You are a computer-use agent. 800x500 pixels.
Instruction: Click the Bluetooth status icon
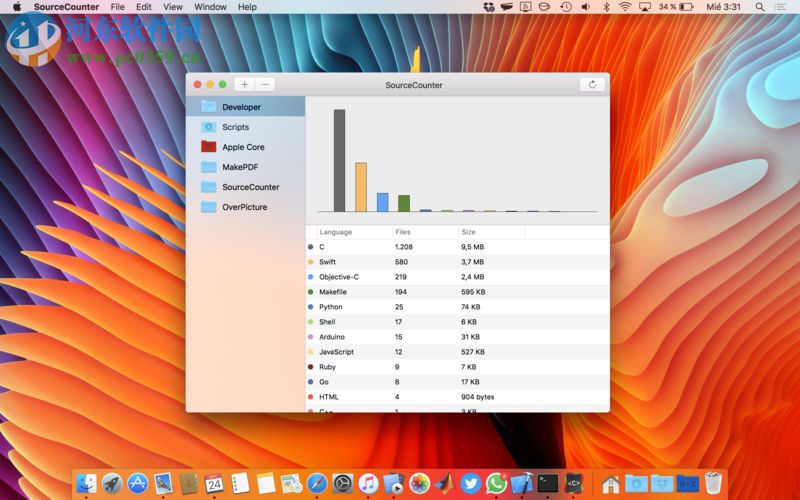(x=606, y=7)
